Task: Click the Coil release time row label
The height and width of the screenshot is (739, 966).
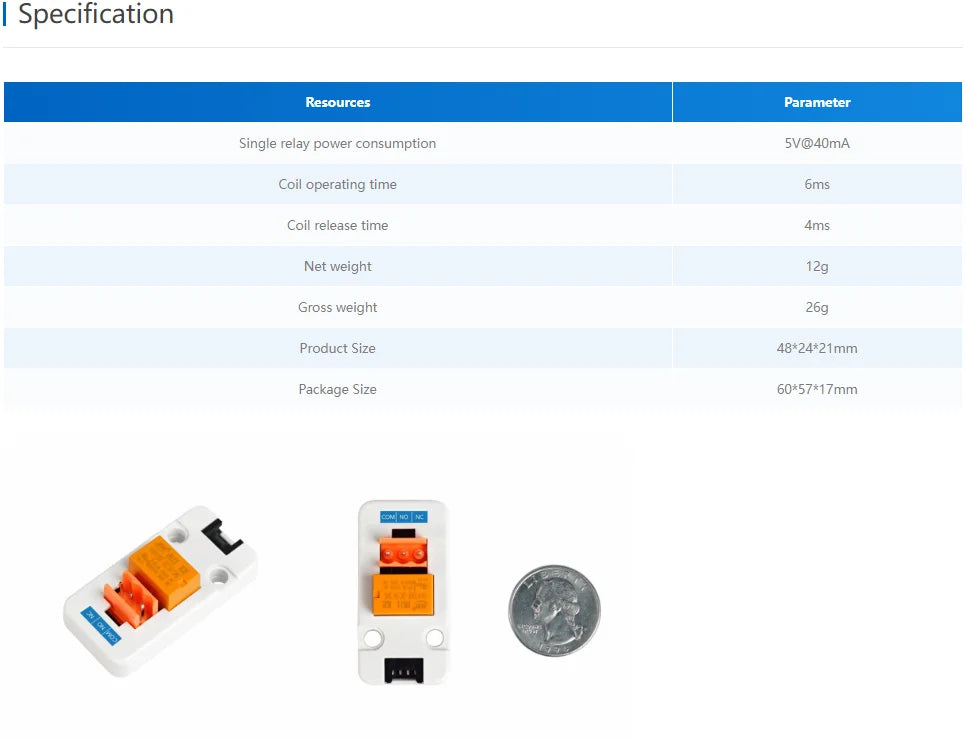Action: point(338,225)
